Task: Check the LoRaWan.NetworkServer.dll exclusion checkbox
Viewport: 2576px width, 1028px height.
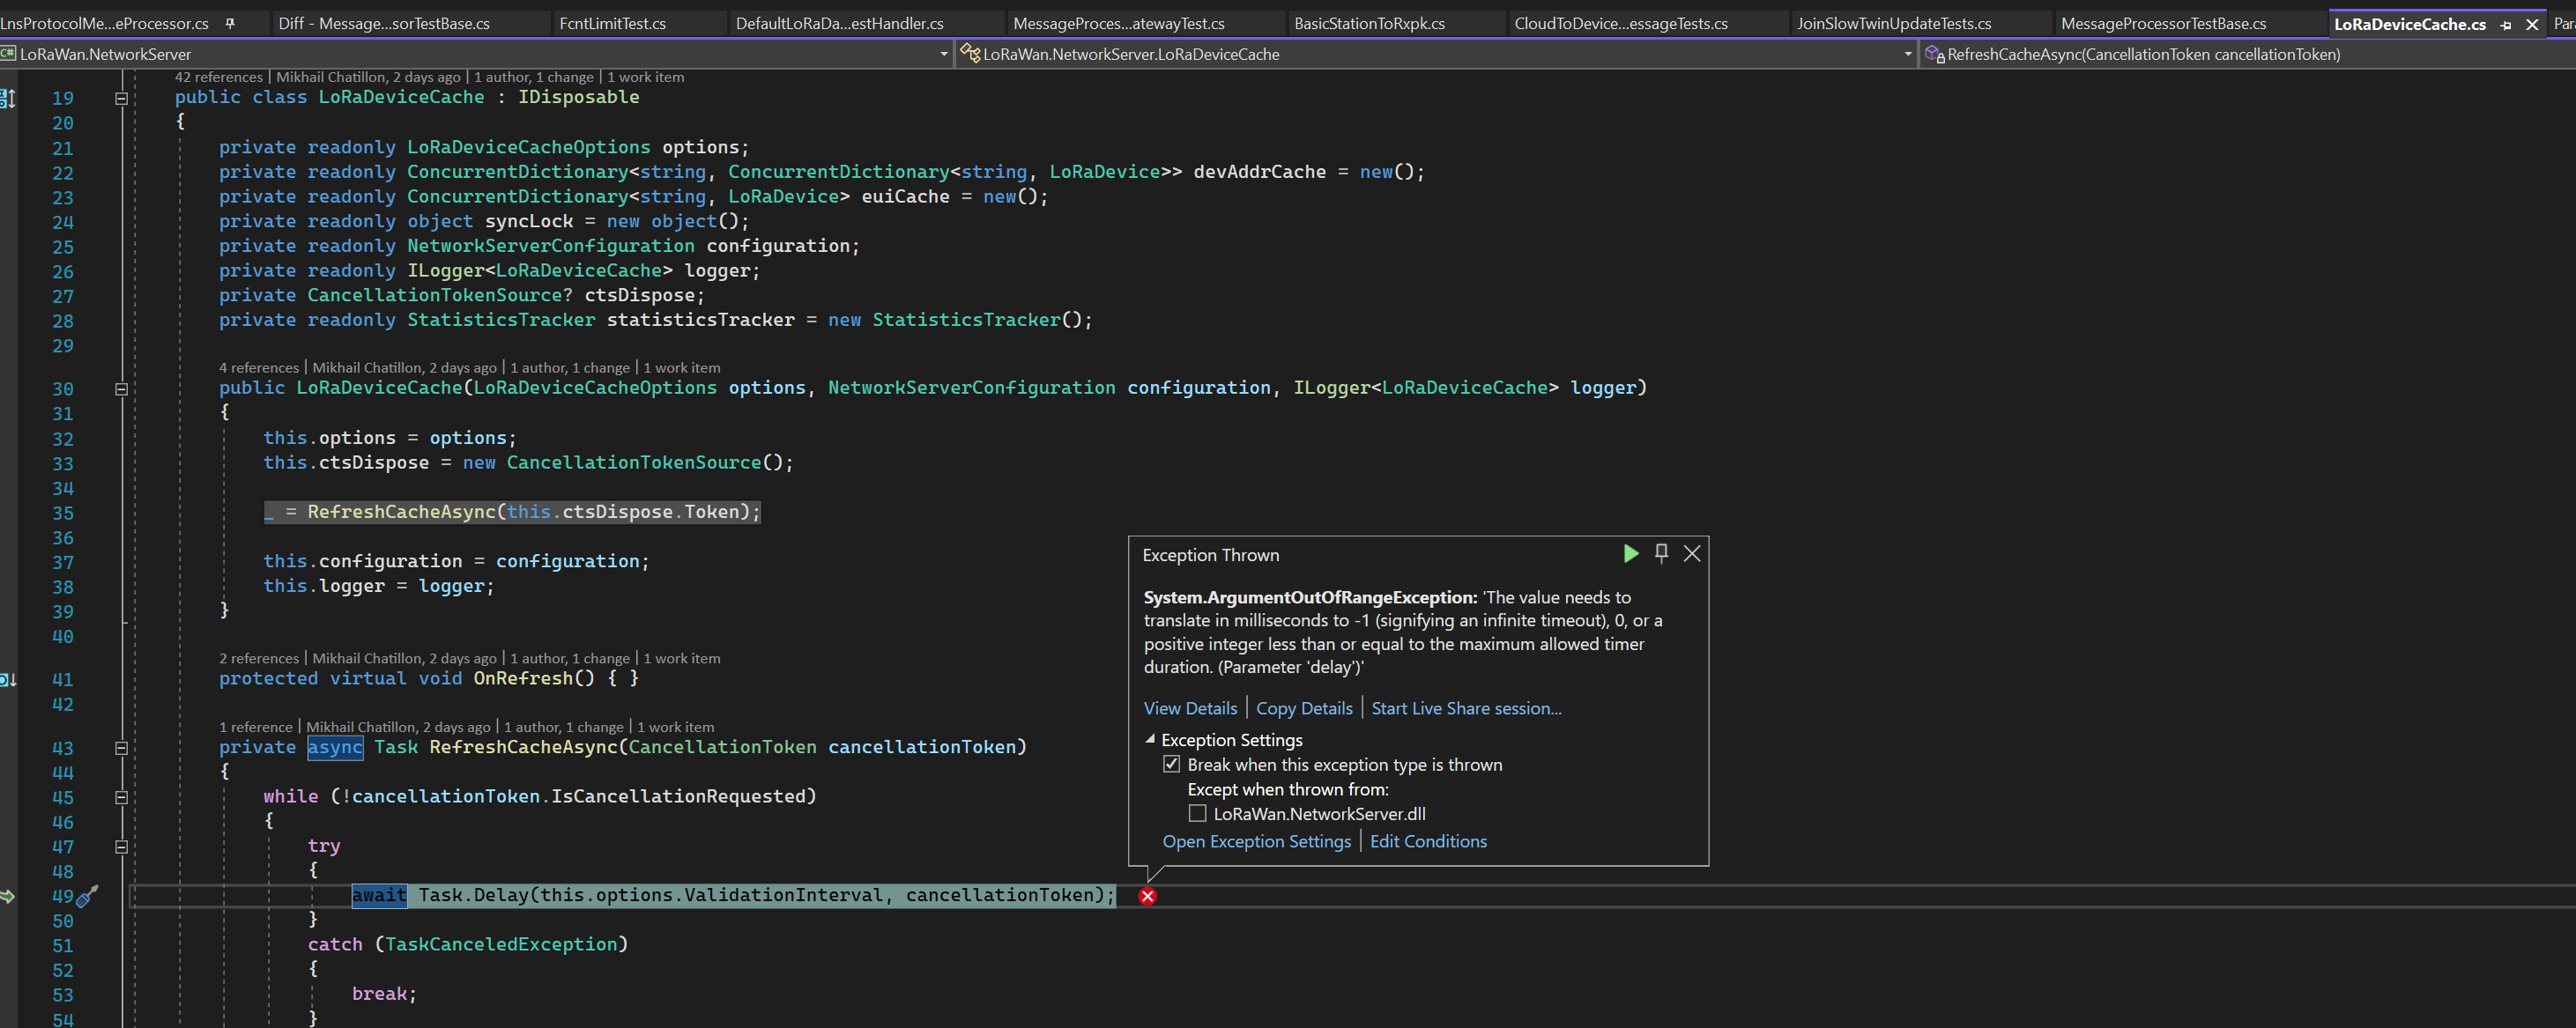Action: (1197, 813)
